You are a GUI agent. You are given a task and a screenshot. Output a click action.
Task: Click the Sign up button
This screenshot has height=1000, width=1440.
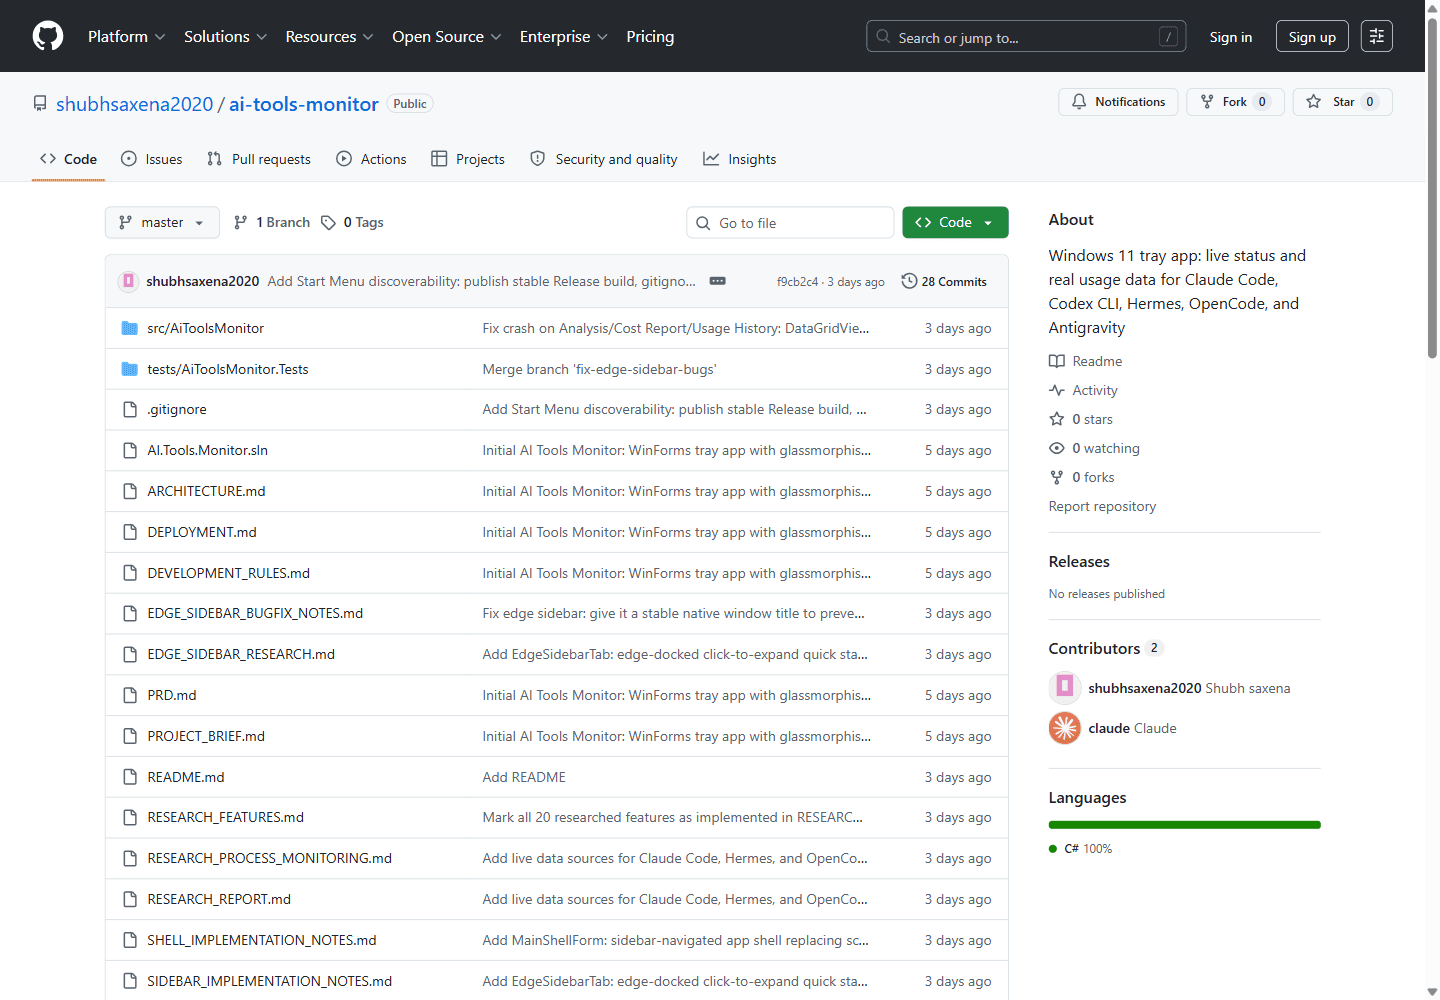click(1312, 37)
